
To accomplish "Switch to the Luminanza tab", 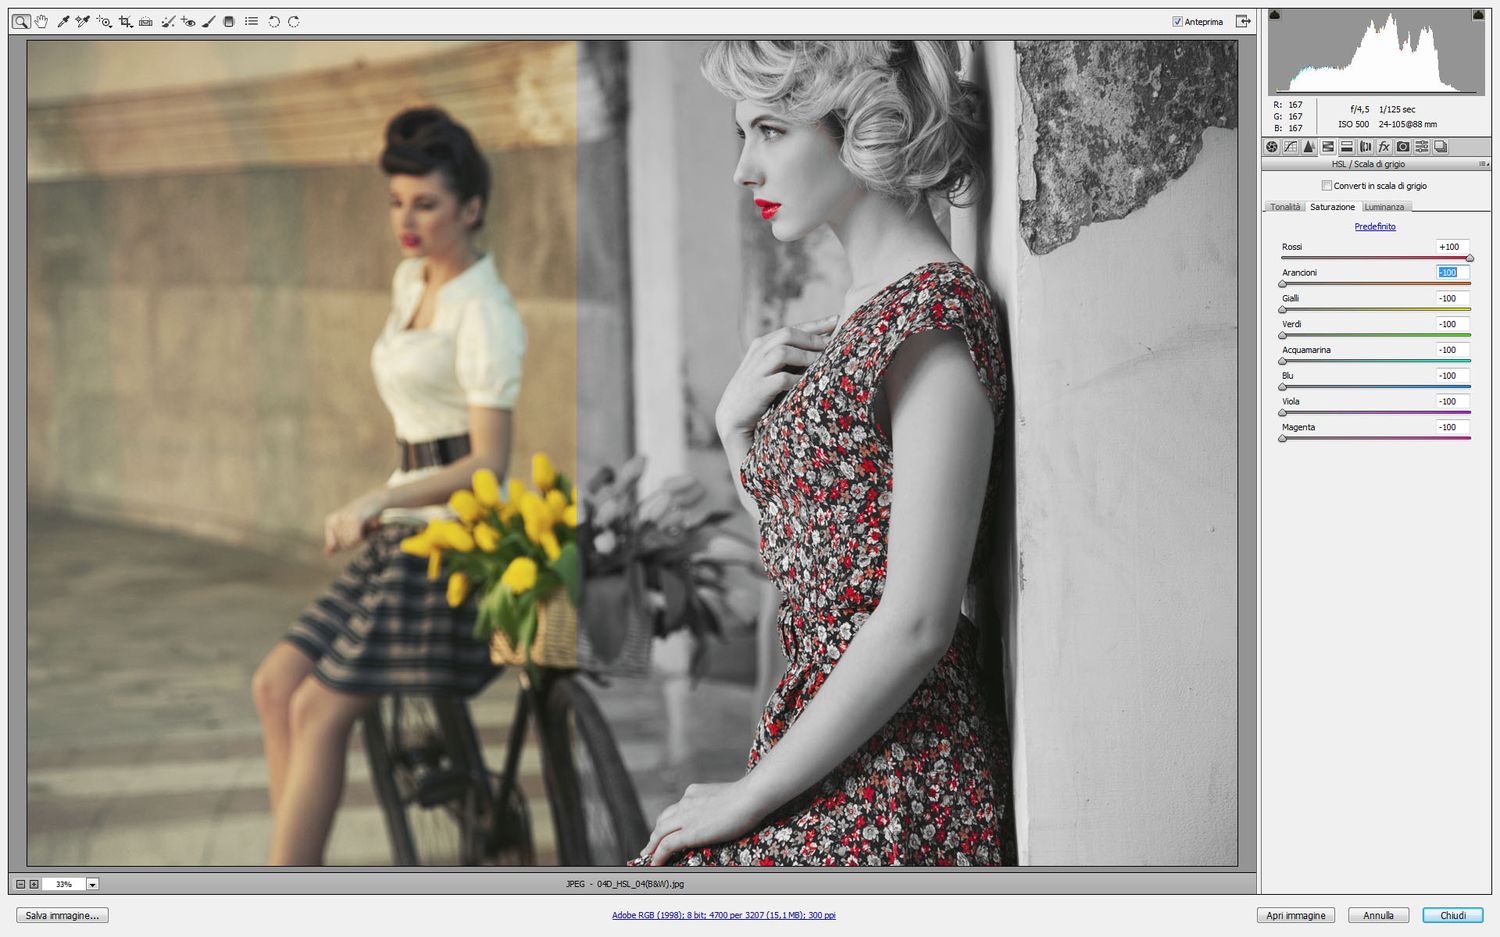I will (x=1384, y=207).
